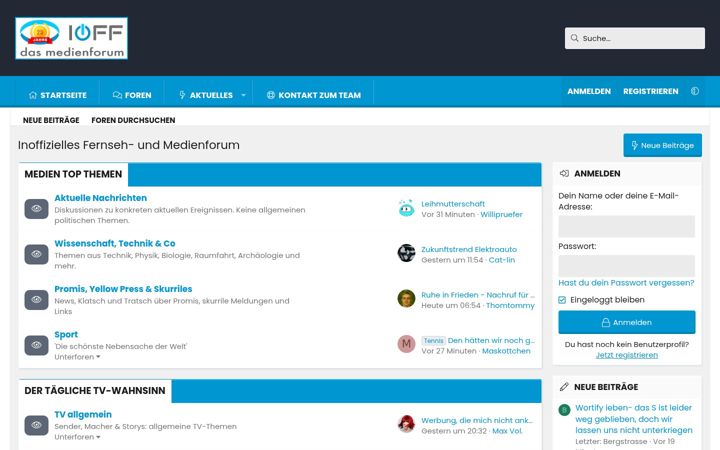
Task: Open Cat-lin's user profile link
Action: point(501,260)
